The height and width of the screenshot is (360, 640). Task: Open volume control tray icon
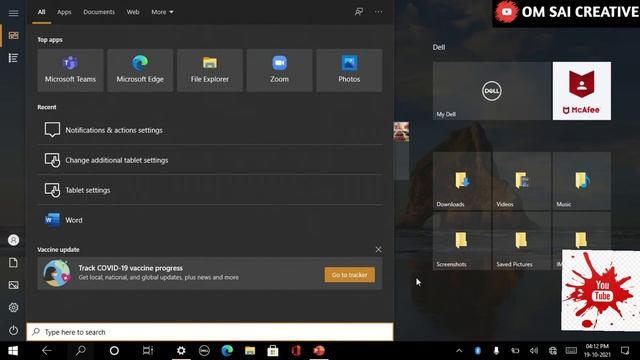tap(534, 351)
